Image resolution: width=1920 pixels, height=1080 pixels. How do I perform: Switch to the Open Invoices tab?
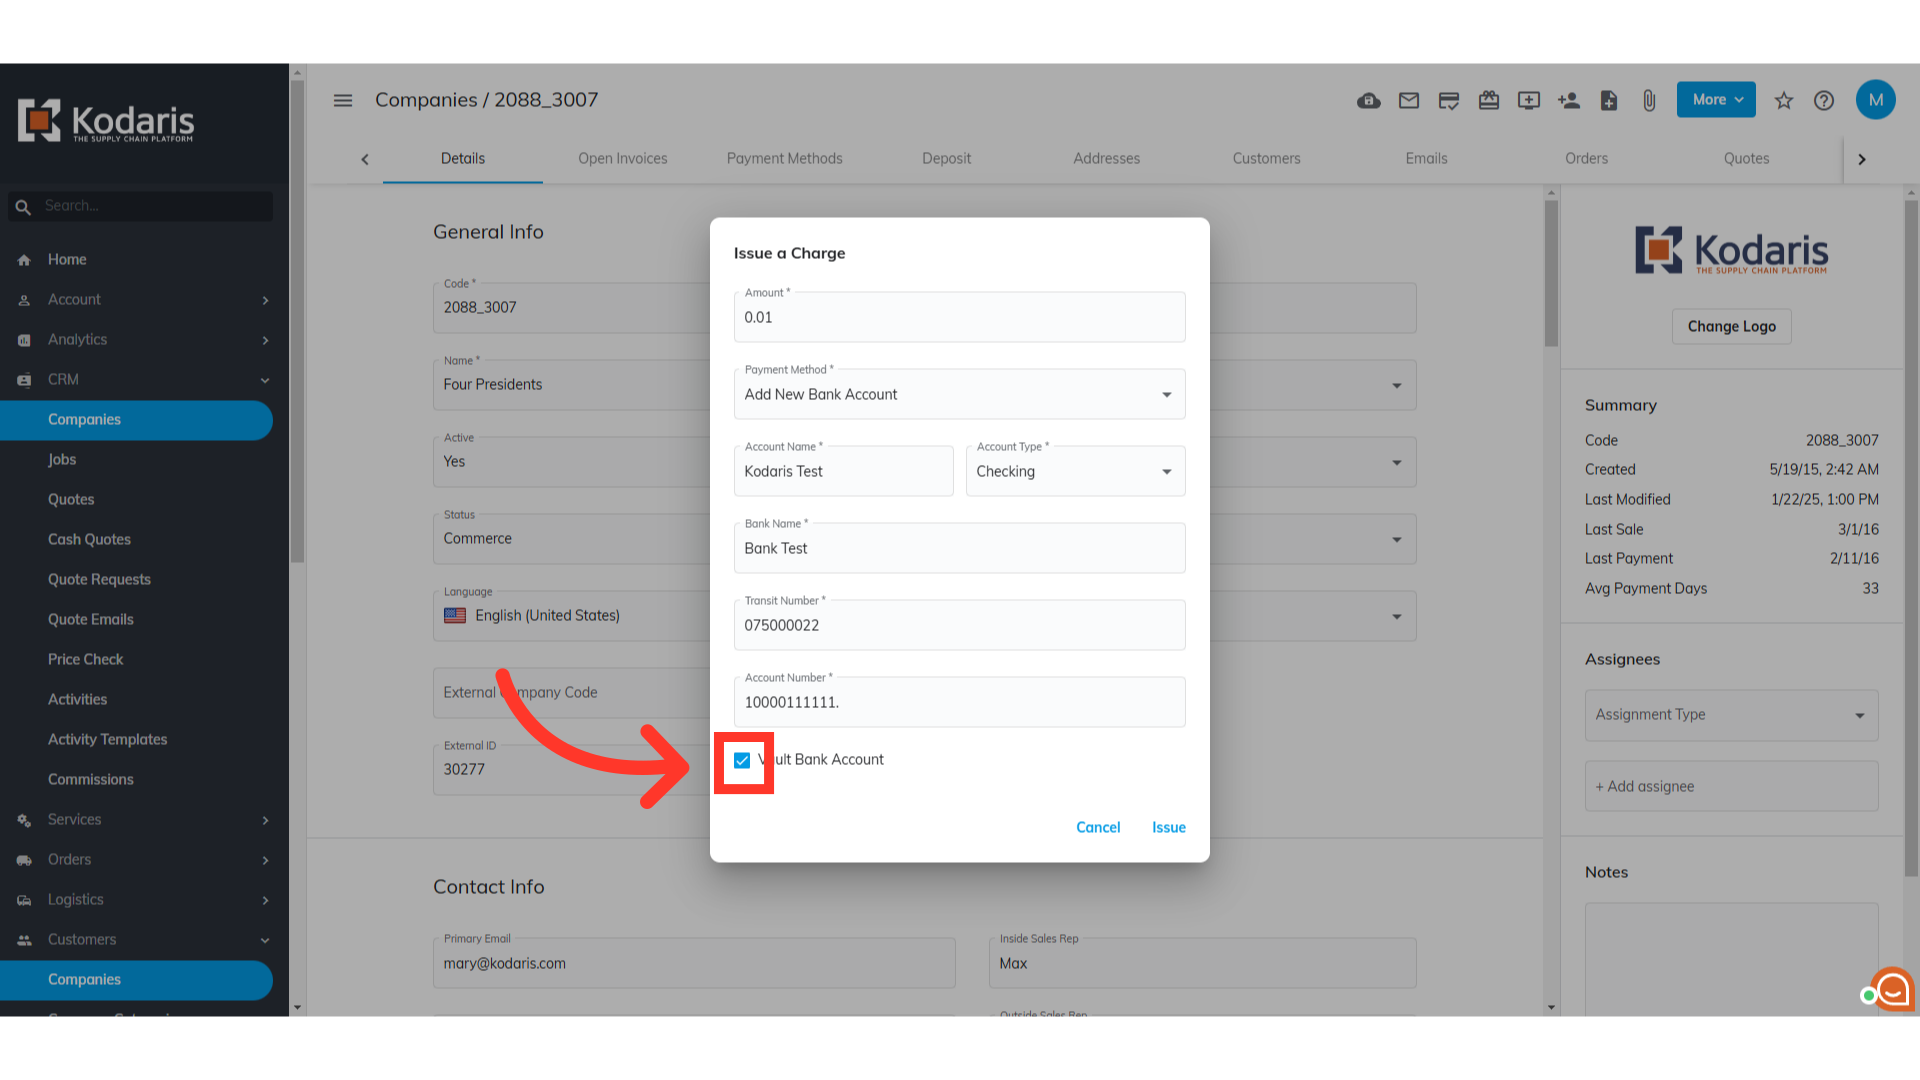pos(622,158)
